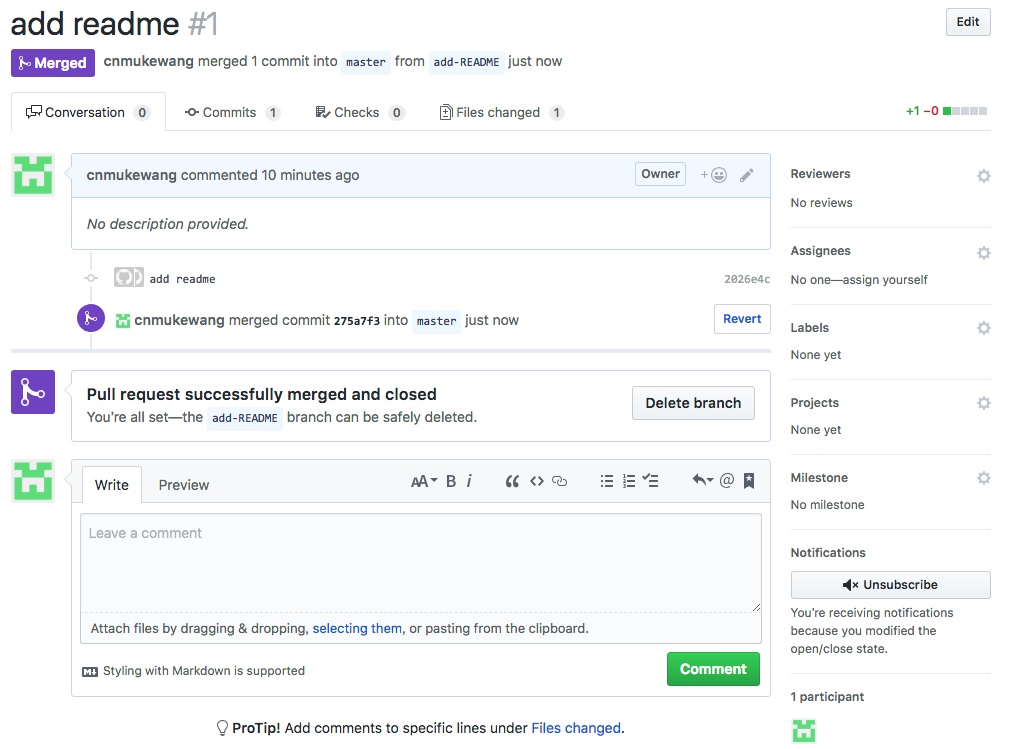
Task: Switch to the Files changed tab
Action: [501, 112]
